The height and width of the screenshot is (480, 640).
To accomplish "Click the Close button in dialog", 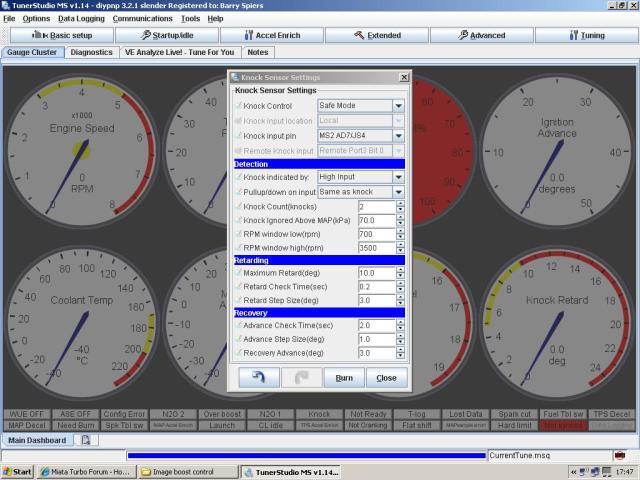I will click(386, 378).
